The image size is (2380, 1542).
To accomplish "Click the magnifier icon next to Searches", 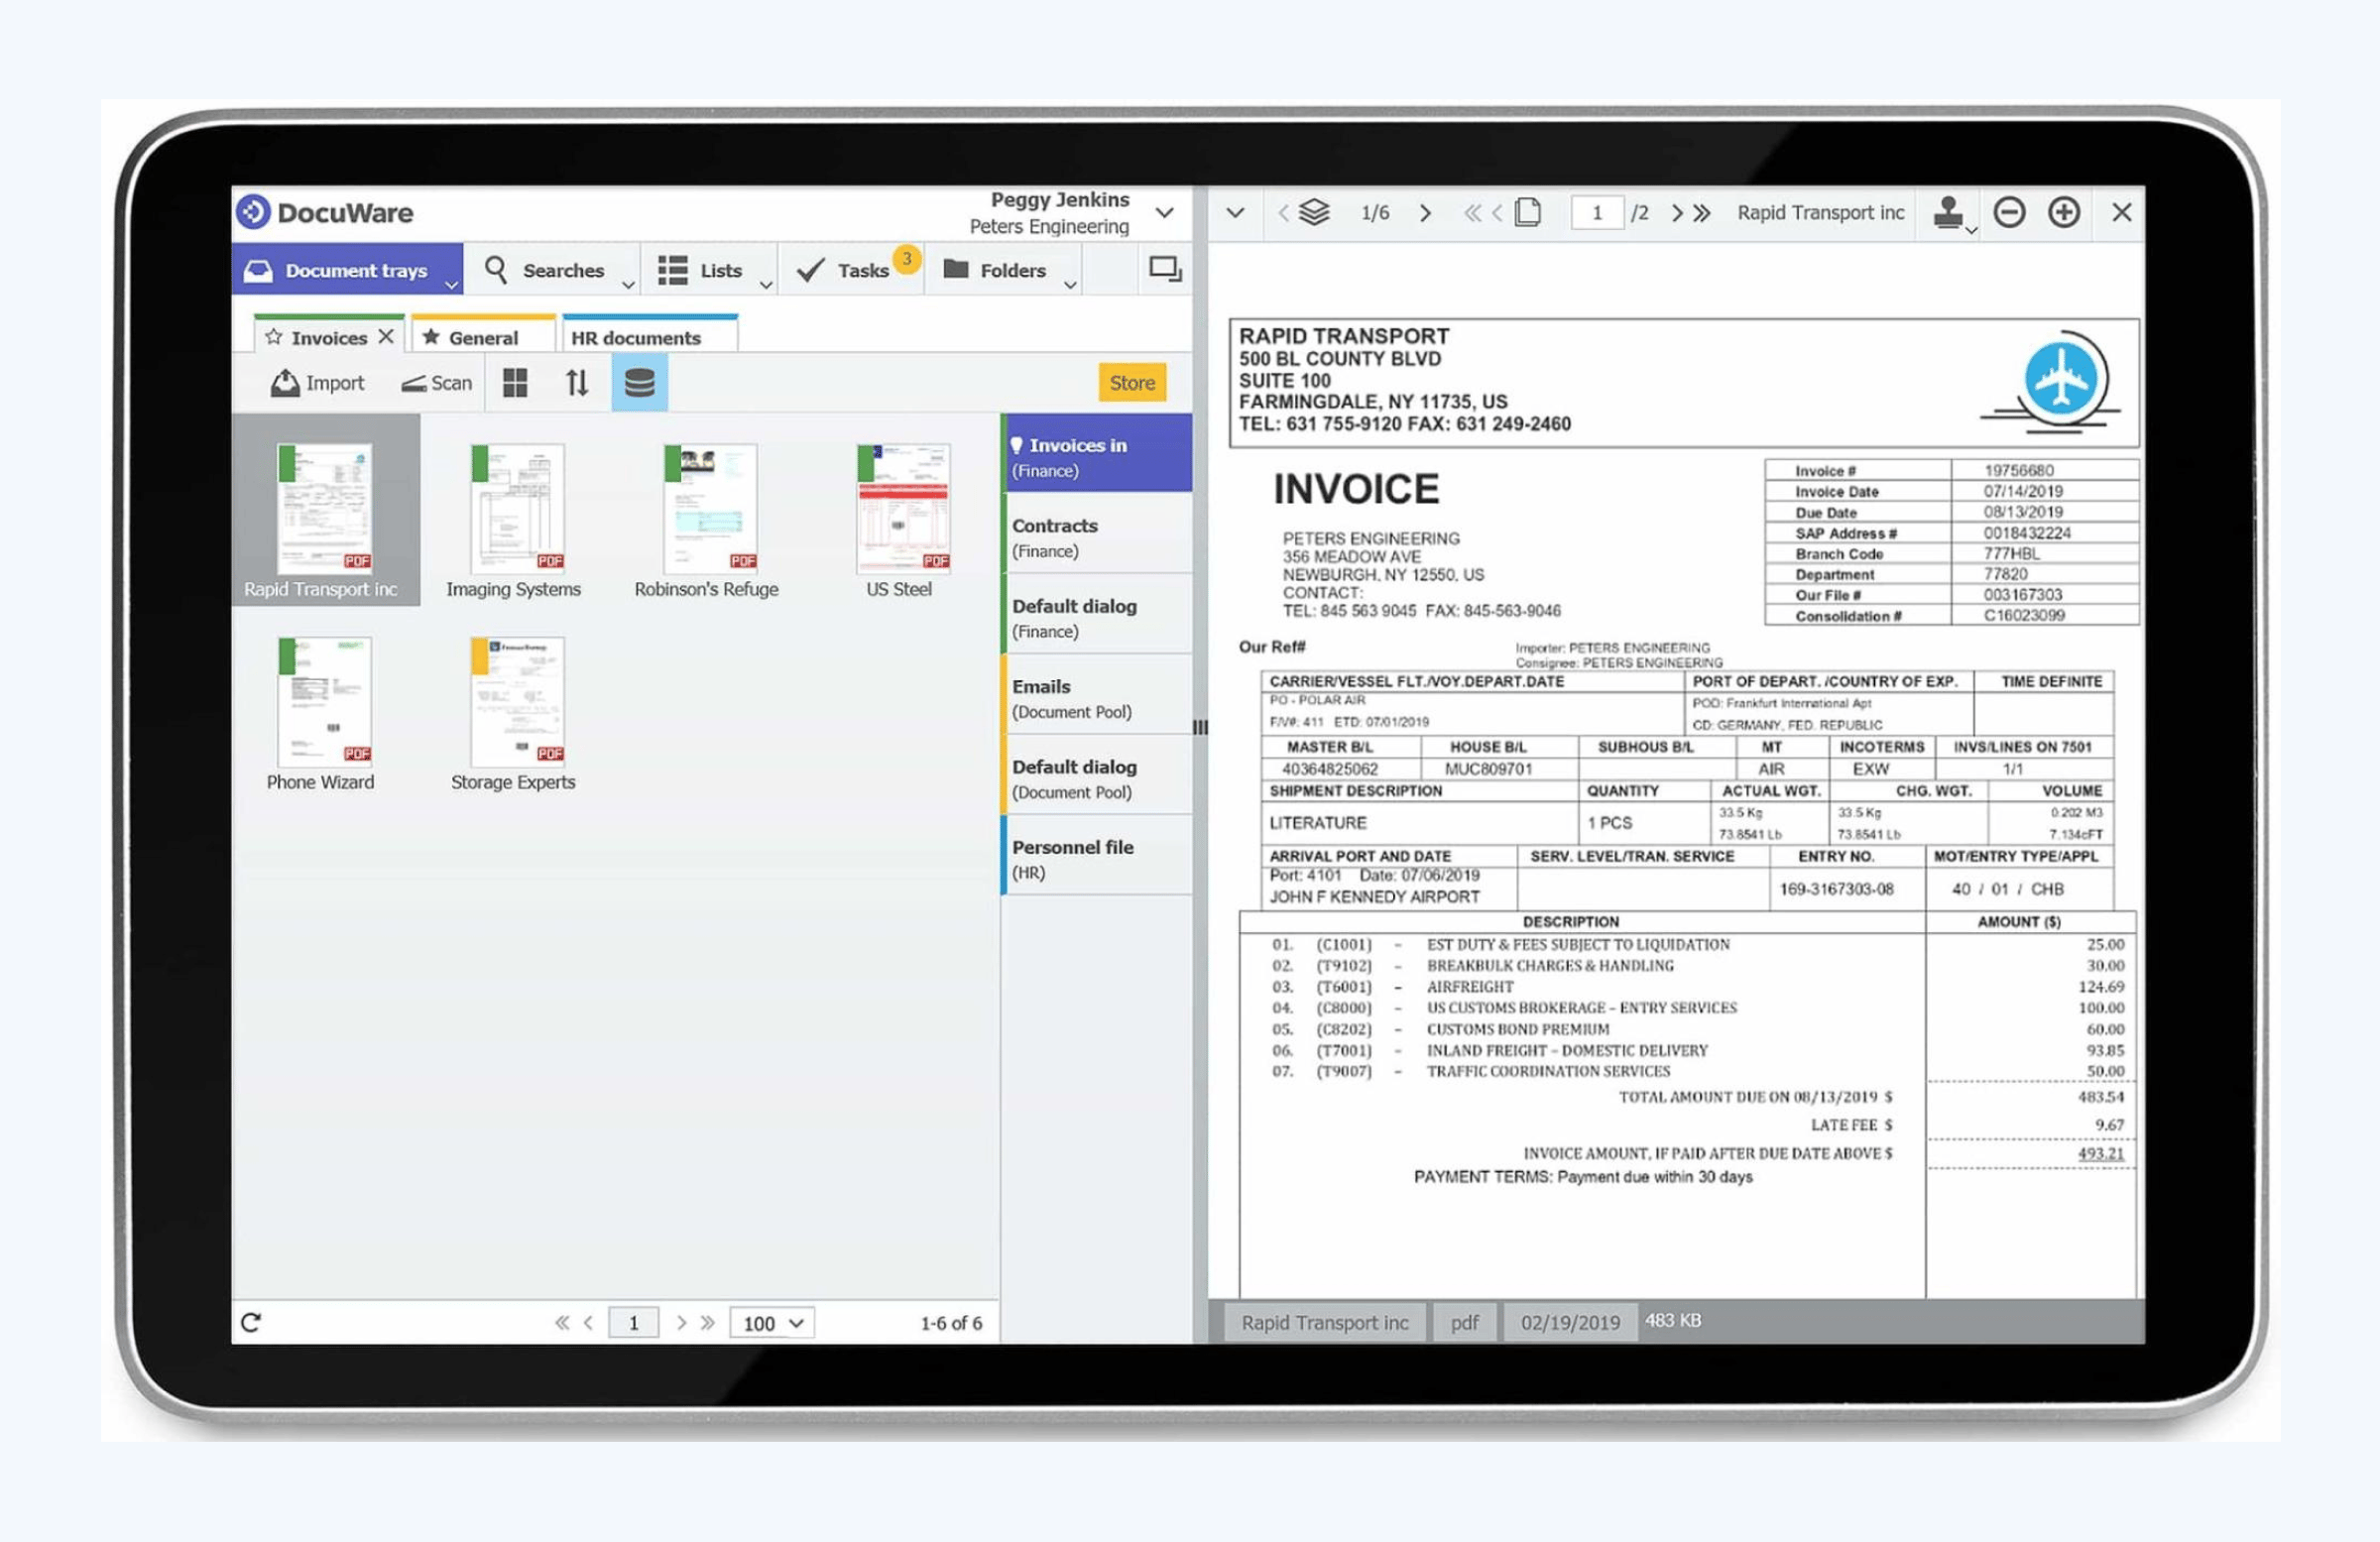I will coord(495,269).
